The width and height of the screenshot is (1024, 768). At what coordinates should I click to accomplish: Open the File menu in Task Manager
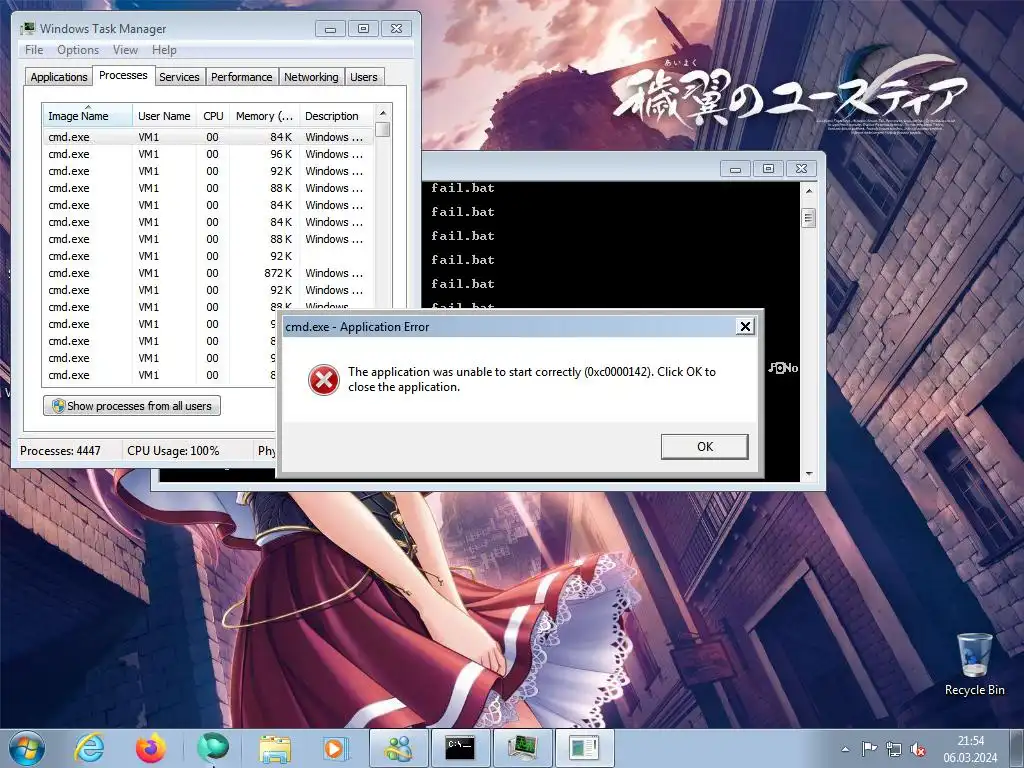[34, 50]
